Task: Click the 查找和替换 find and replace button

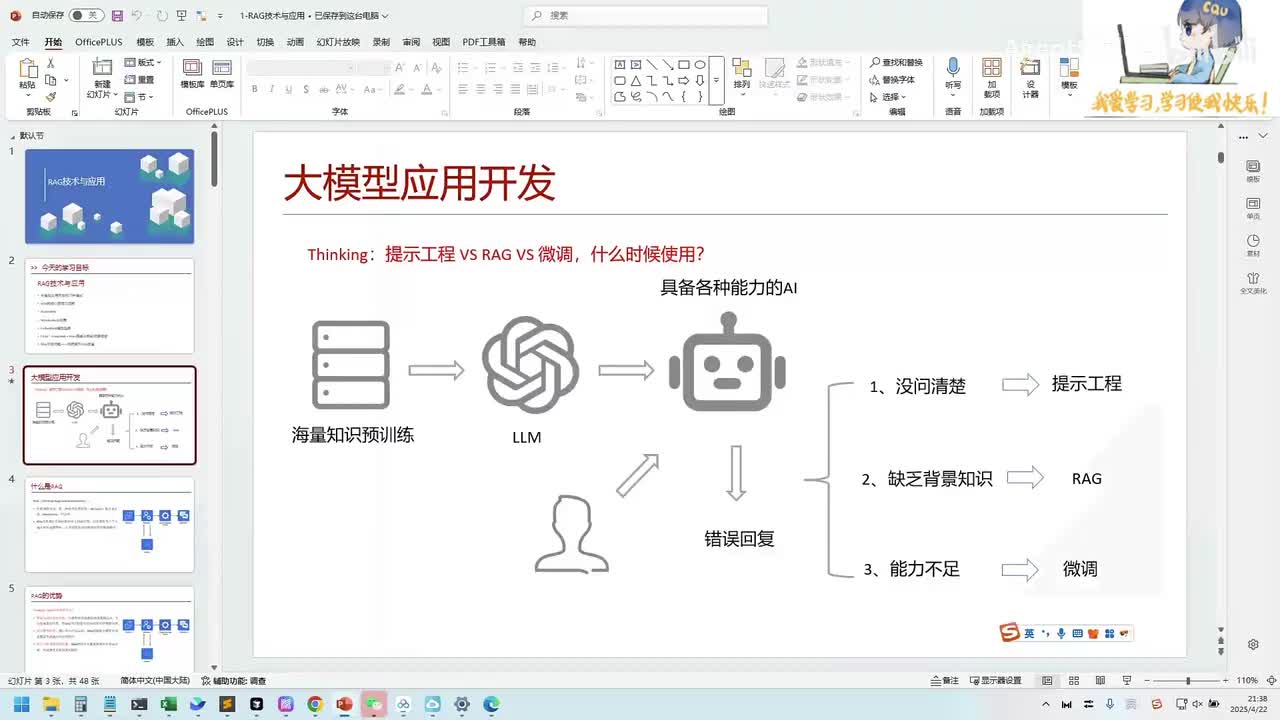Action: coord(896,63)
